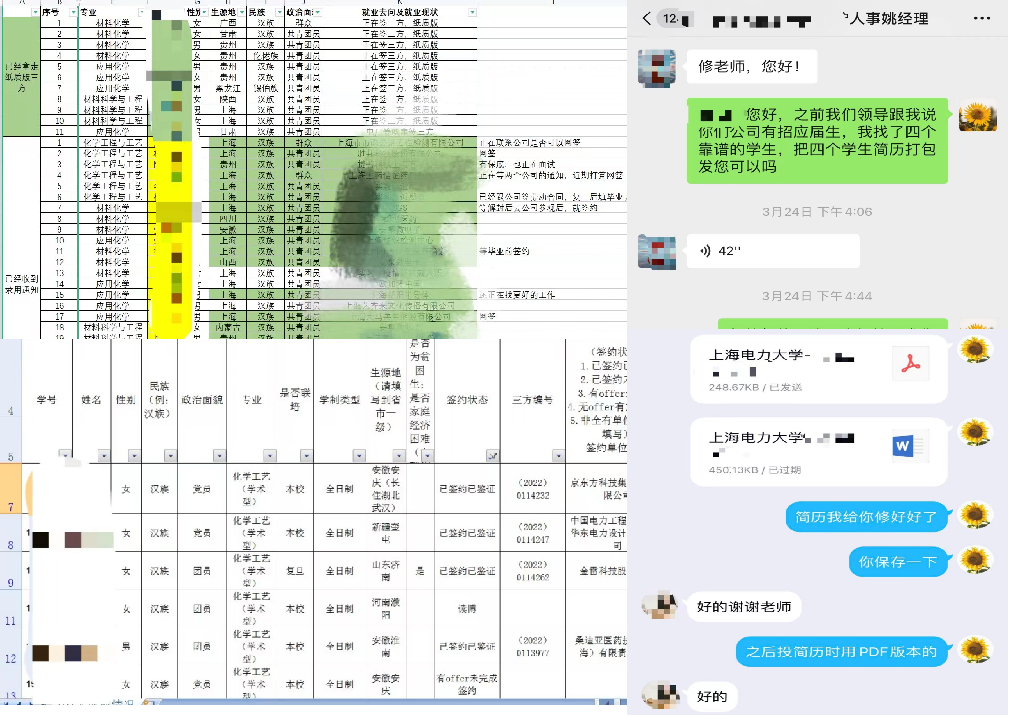Open the chat title '人事姚经理'

[889, 19]
